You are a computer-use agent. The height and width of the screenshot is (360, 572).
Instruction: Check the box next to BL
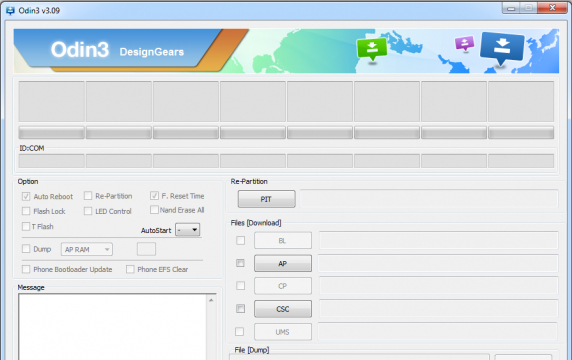[x=240, y=240]
